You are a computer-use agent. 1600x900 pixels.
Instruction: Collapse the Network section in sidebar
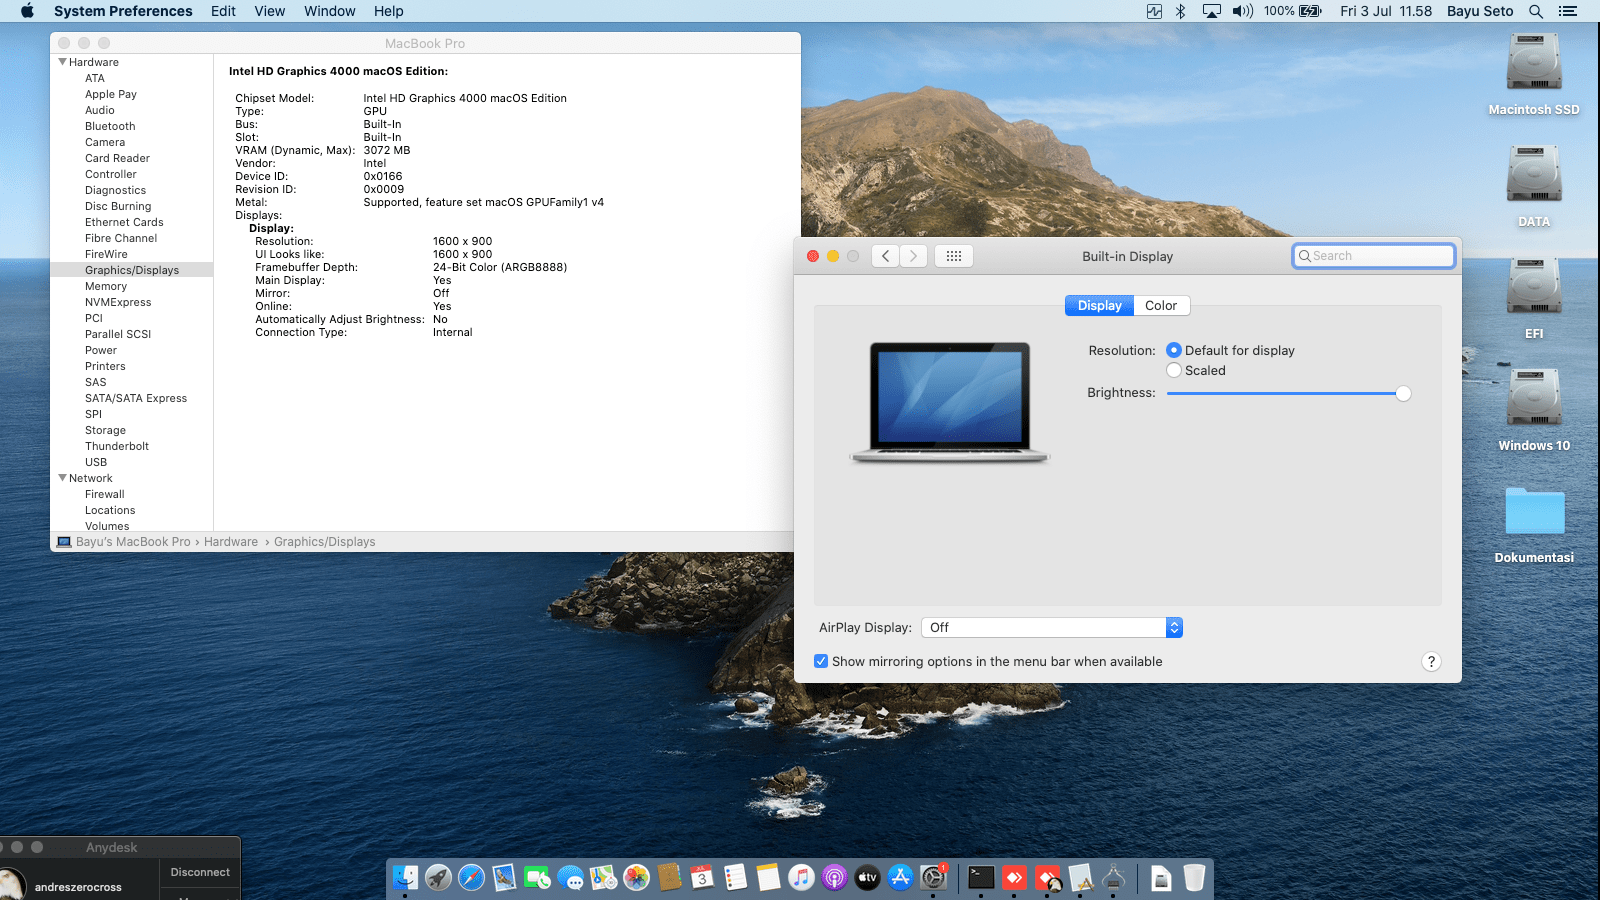[x=63, y=478]
